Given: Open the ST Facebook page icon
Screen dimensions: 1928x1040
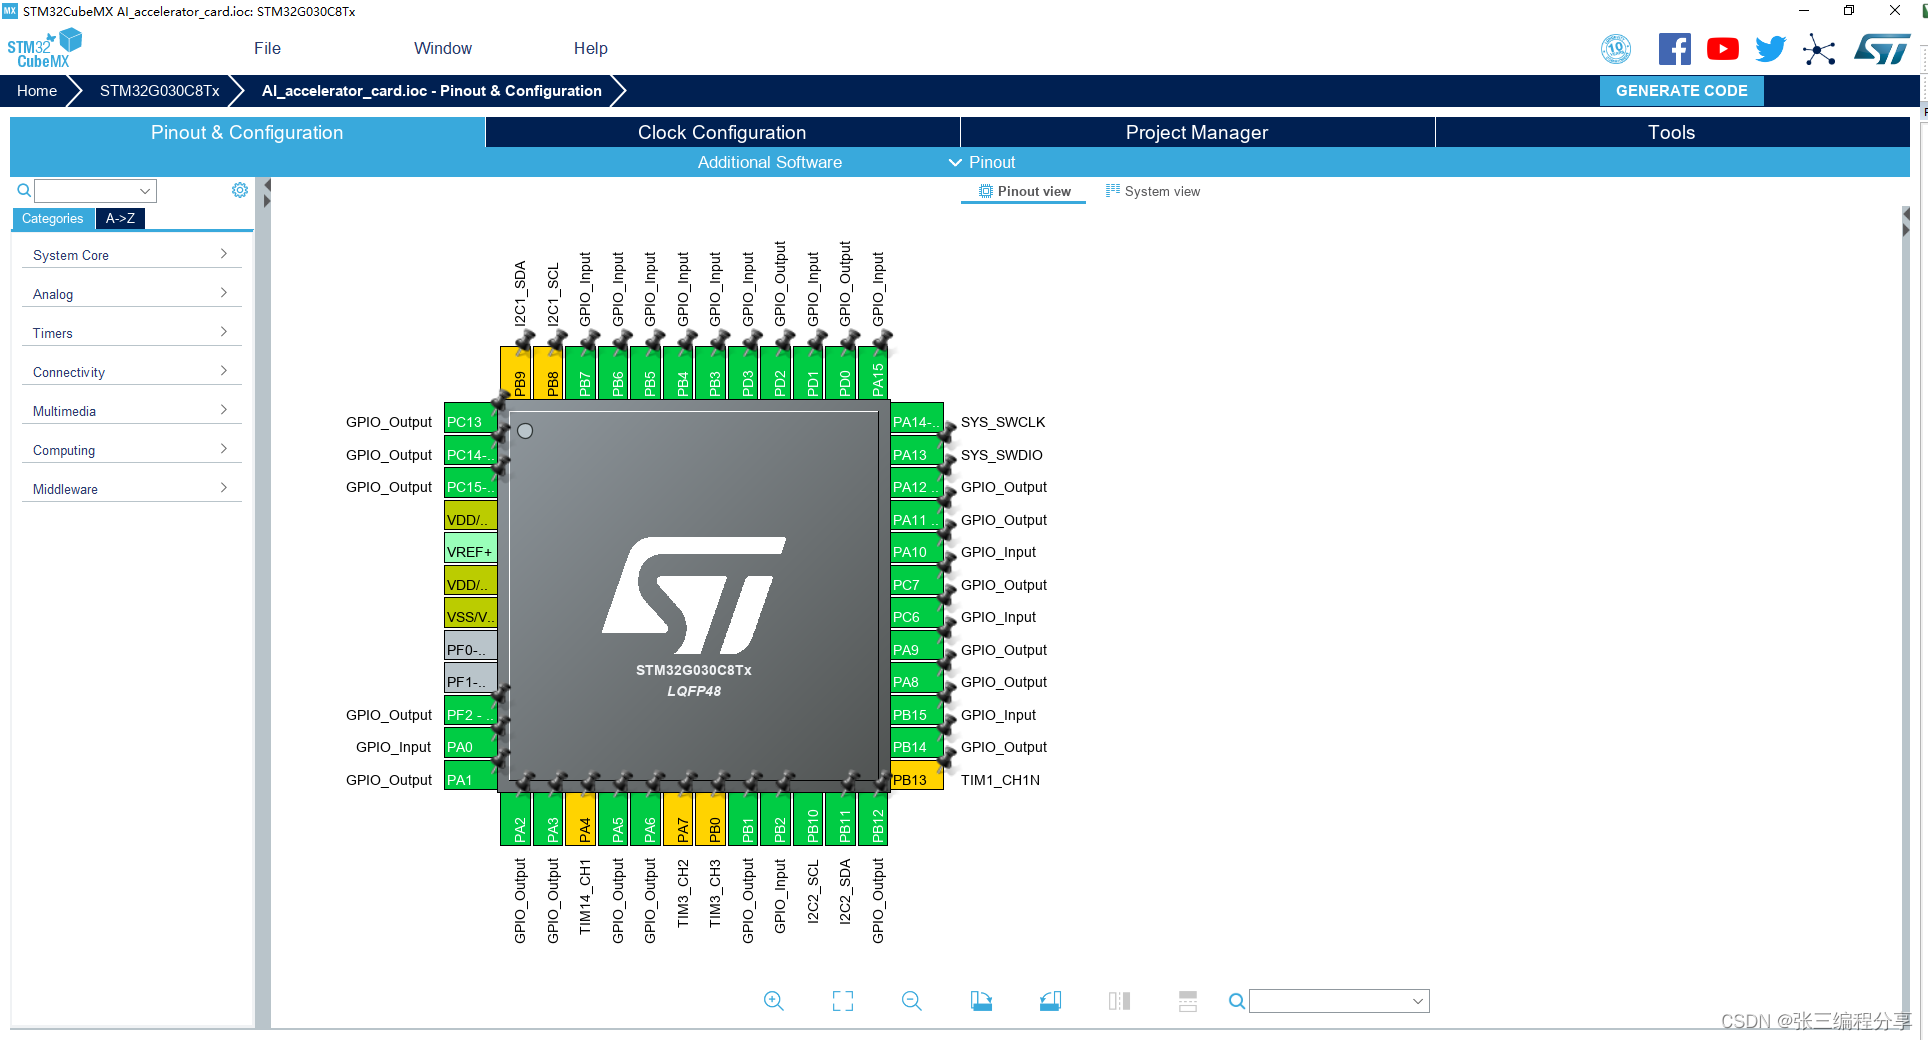Looking at the screenshot, I should tap(1674, 49).
